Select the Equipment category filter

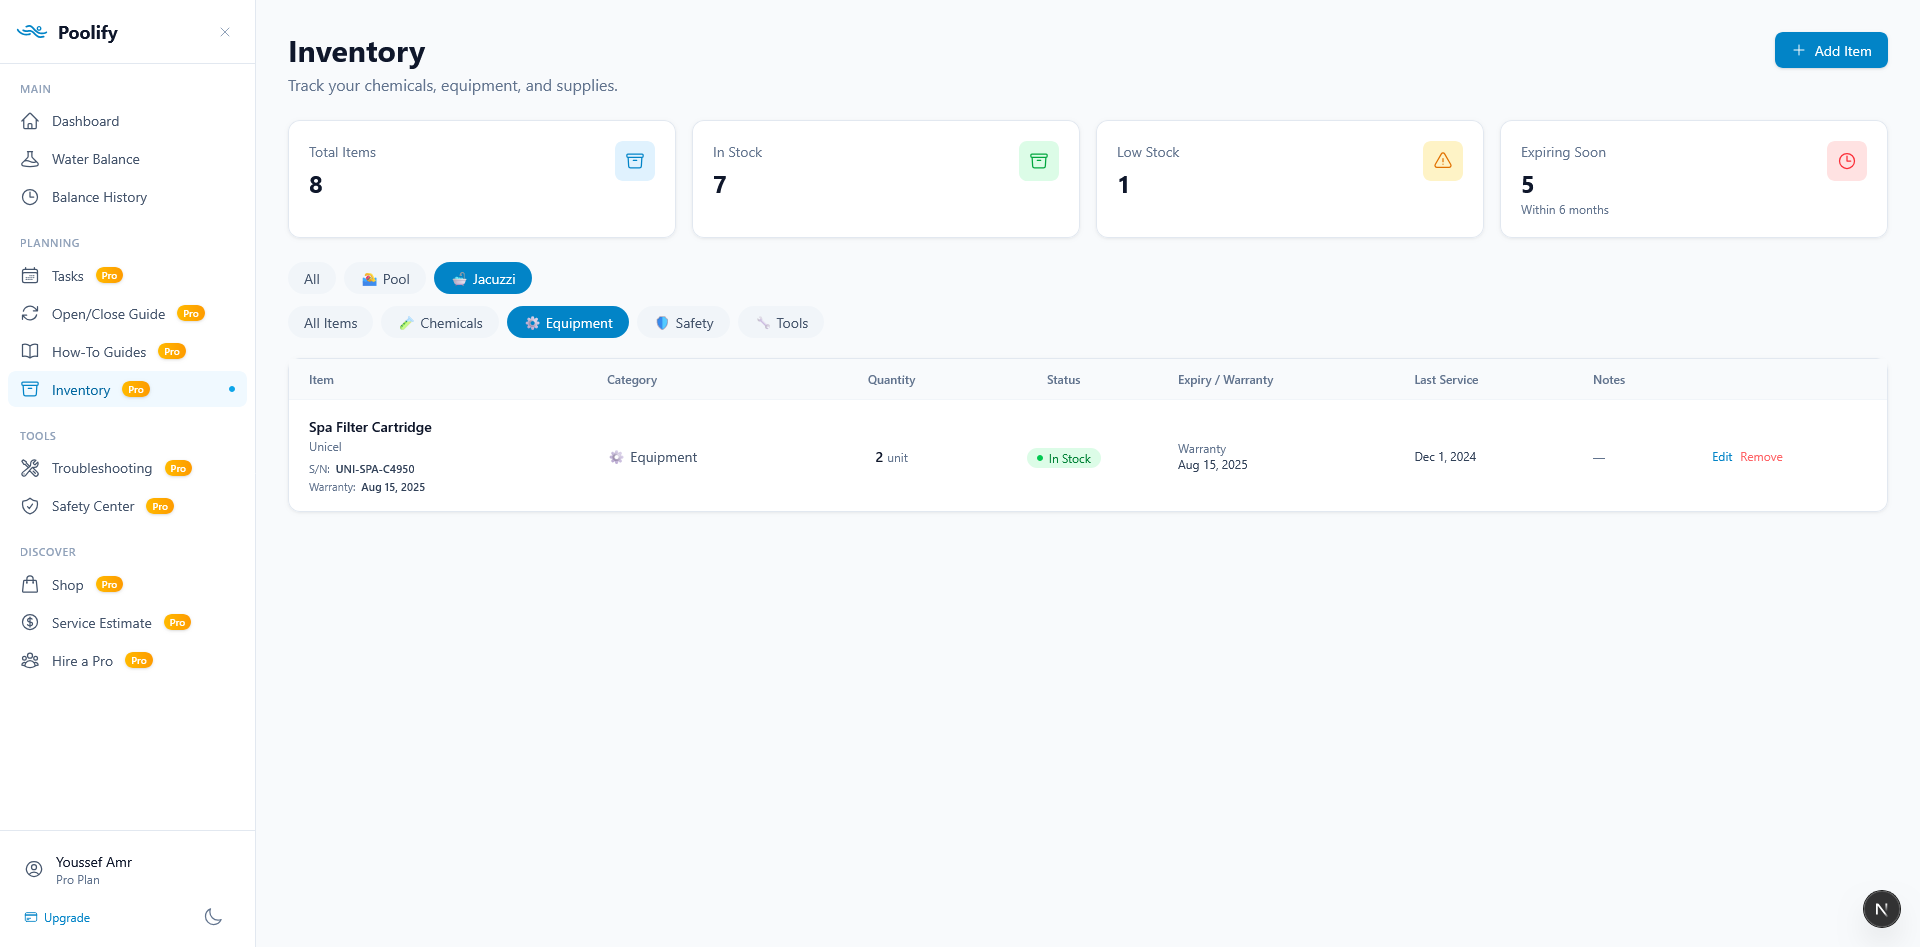pyautogui.click(x=568, y=323)
